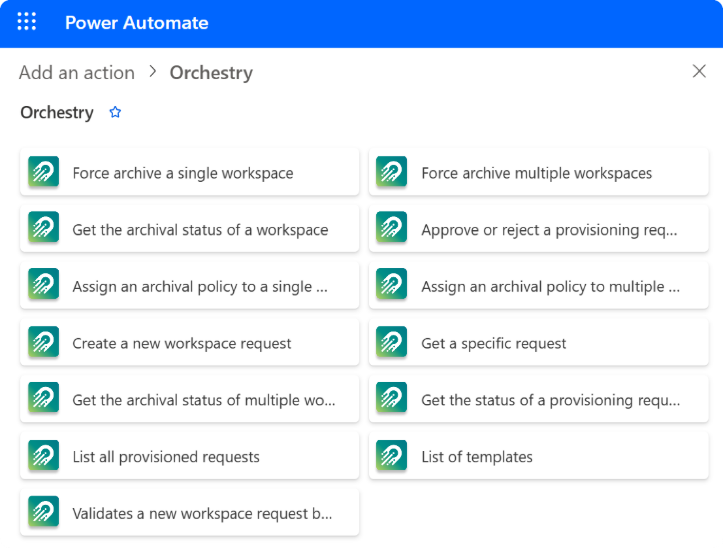Click icon beside Get the status of provisioning request

(x=391, y=398)
